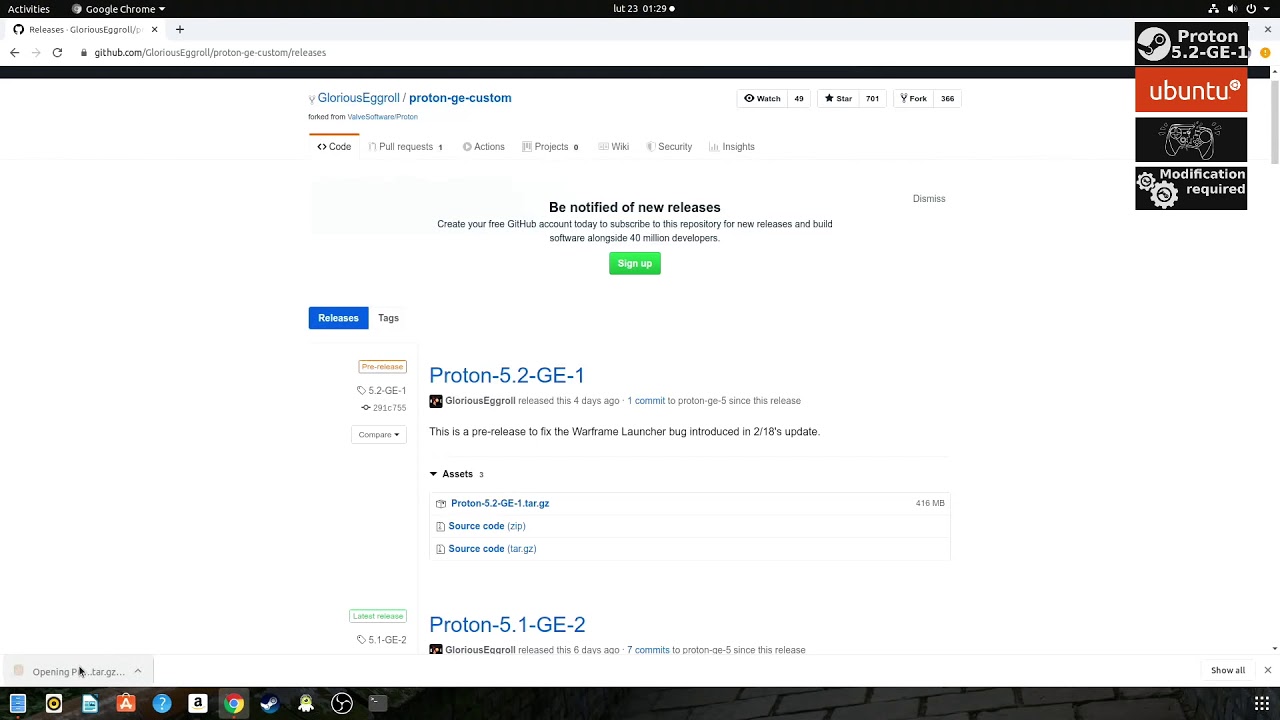The image size is (1280, 720).
Task: Click the padlock icon in address bar
Action: (x=84, y=52)
